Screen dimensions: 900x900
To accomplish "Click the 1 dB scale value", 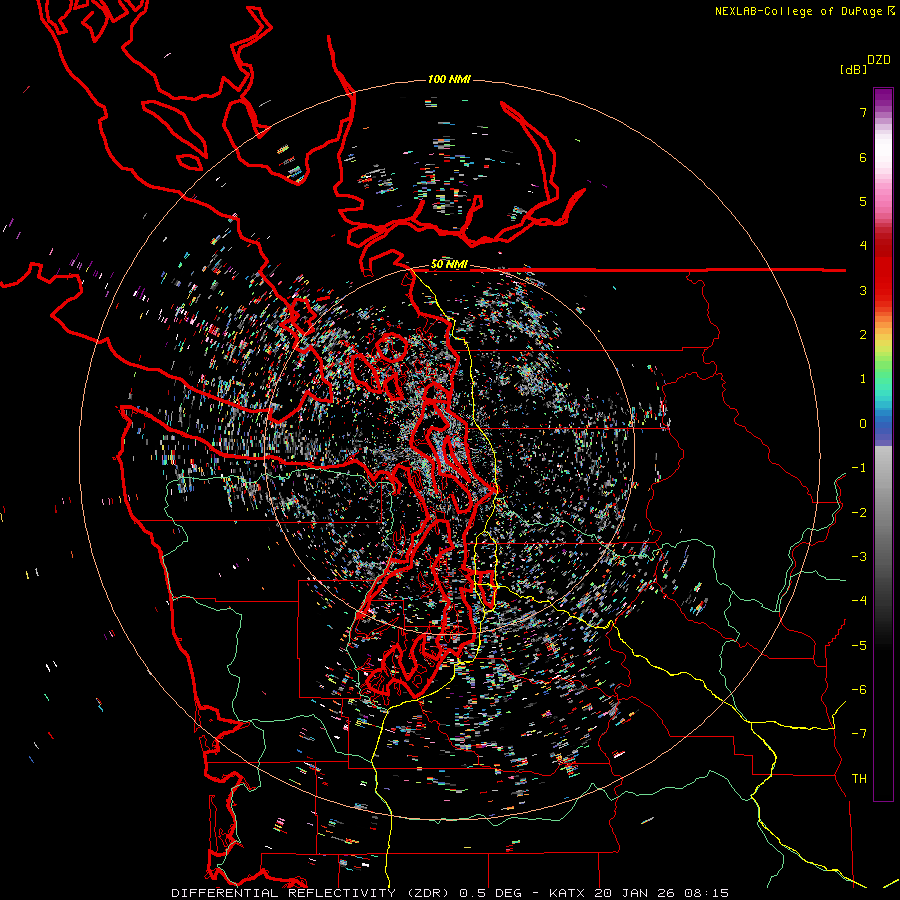I will (863, 379).
